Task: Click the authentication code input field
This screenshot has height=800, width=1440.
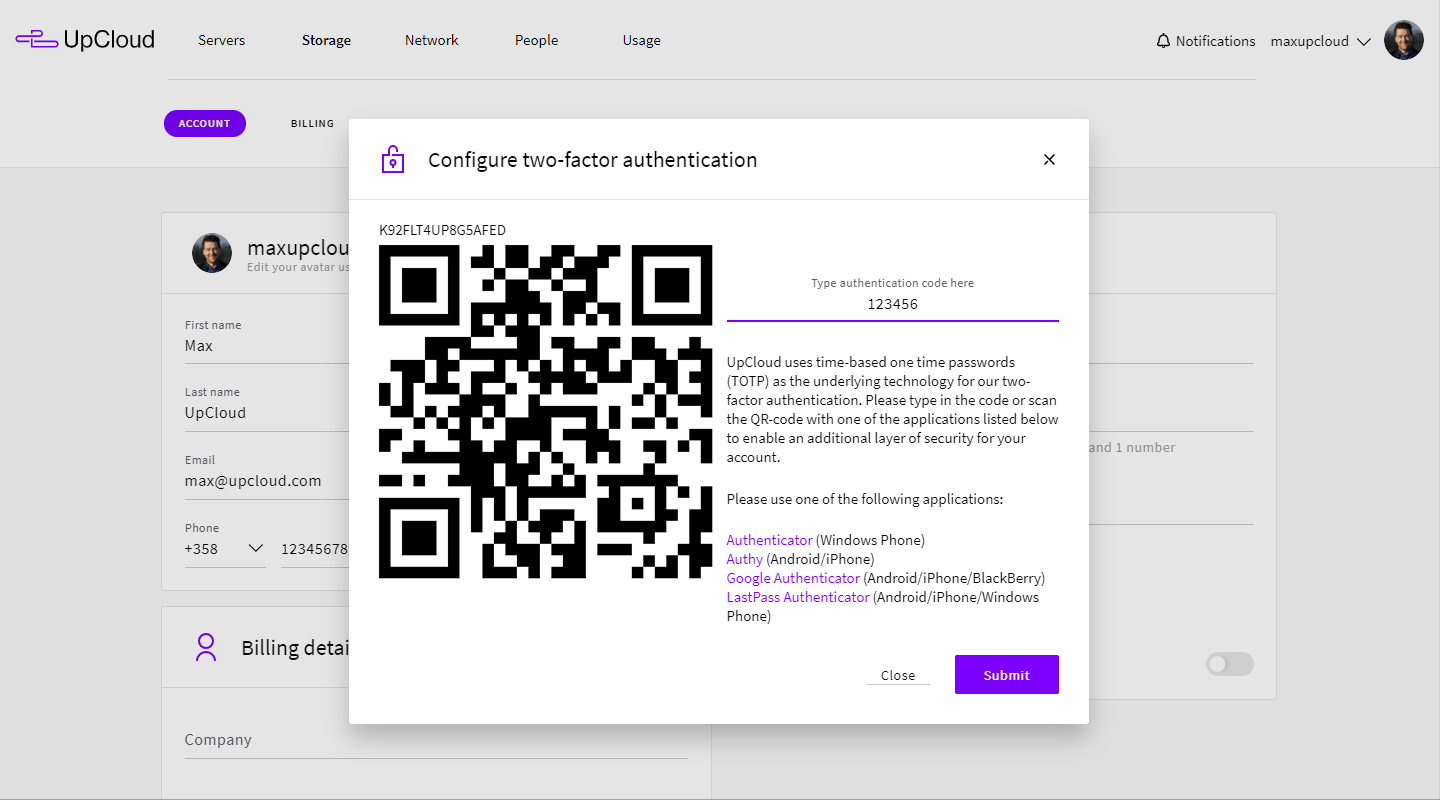Action: 892,303
